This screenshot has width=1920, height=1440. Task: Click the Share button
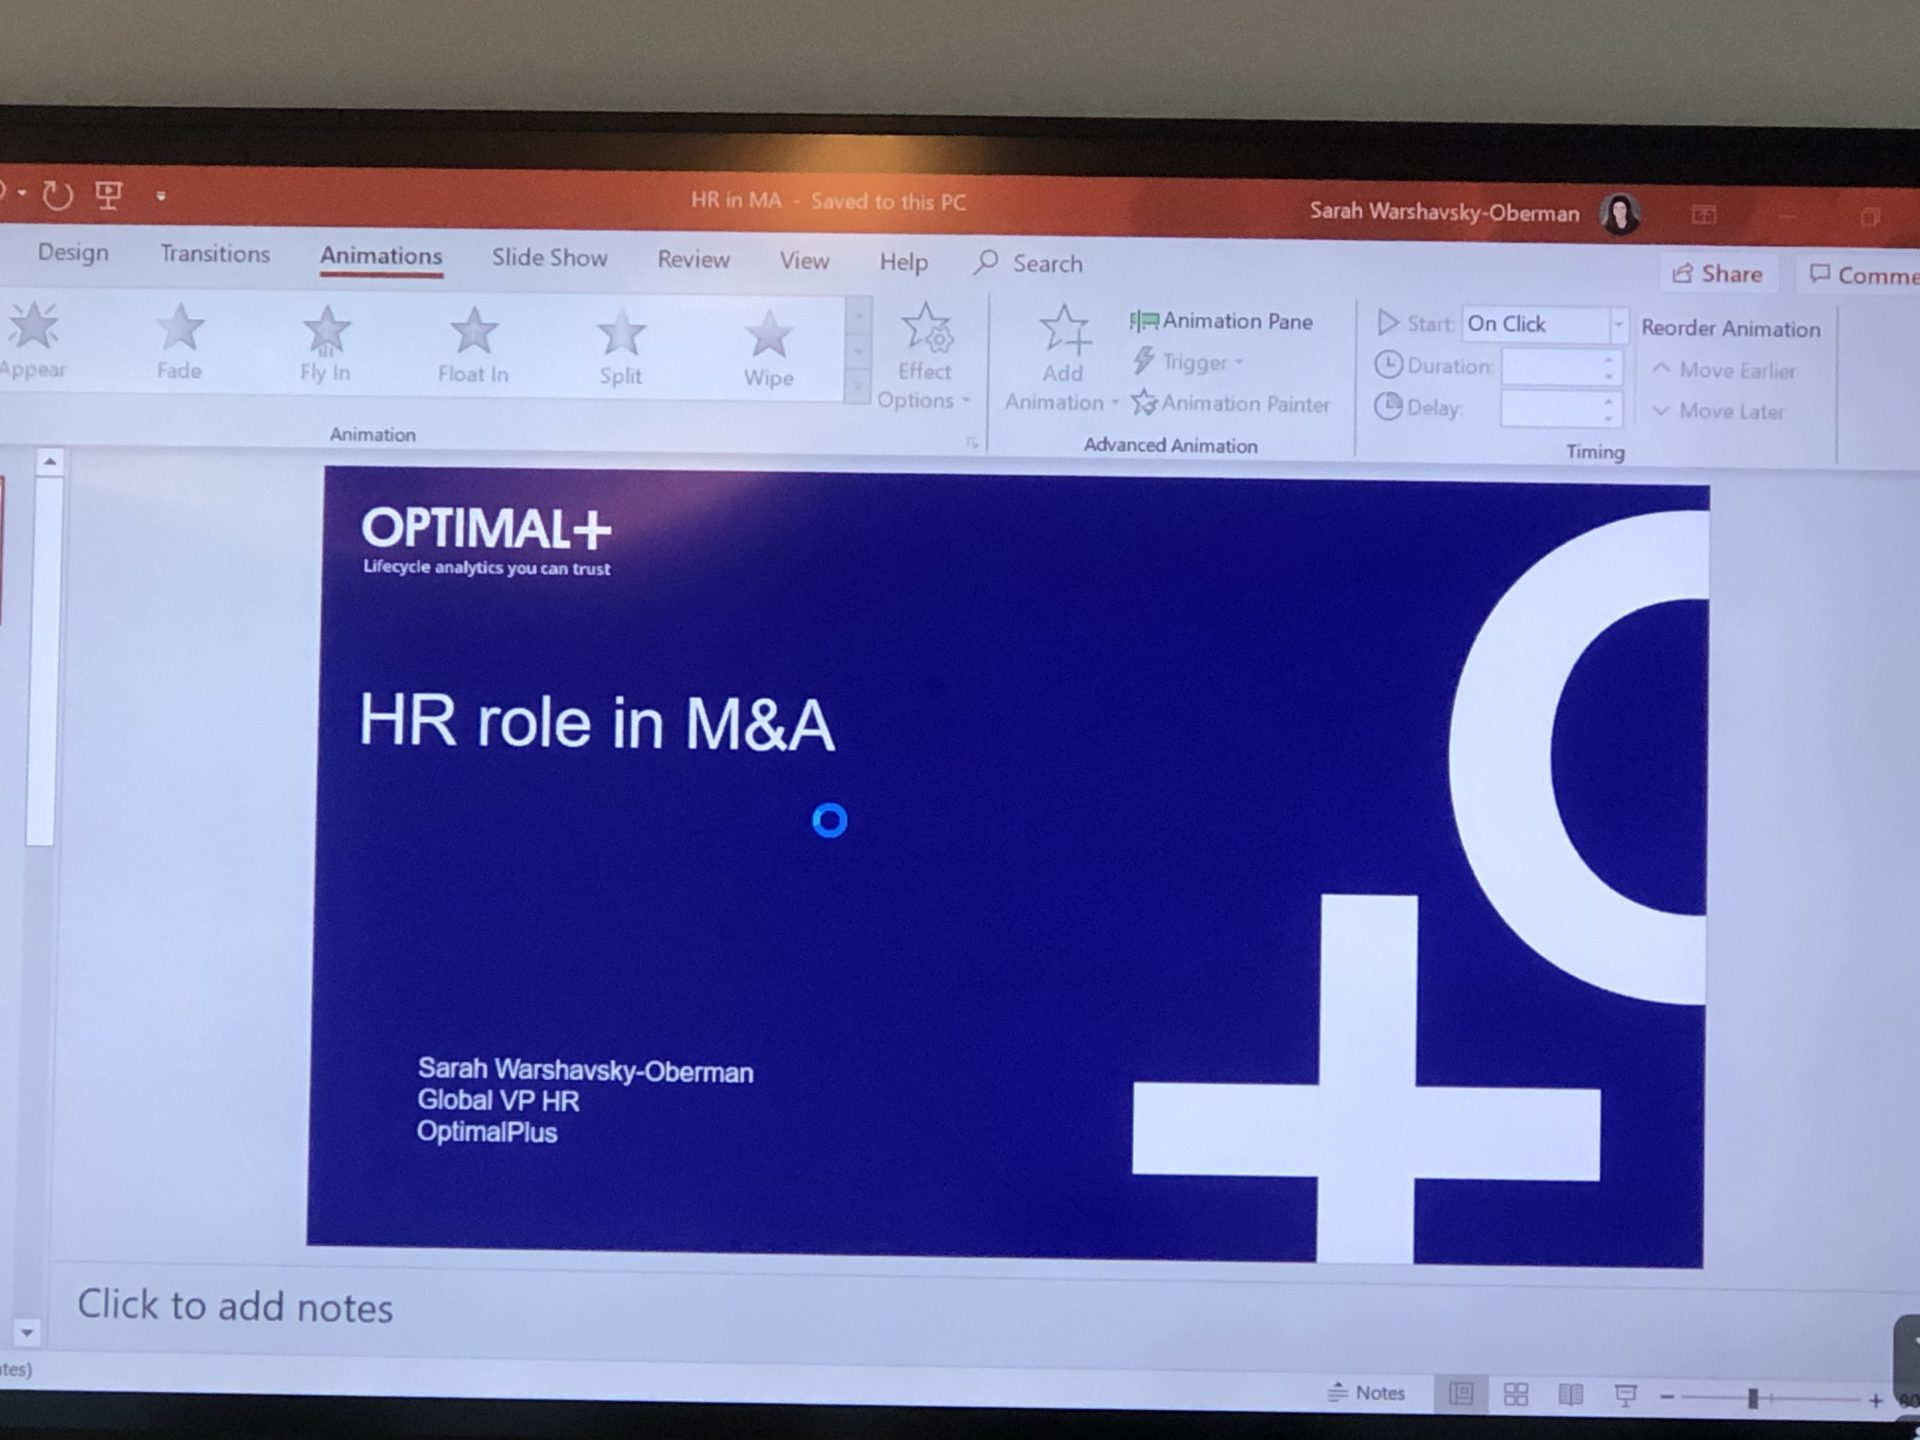pos(1718,274)
